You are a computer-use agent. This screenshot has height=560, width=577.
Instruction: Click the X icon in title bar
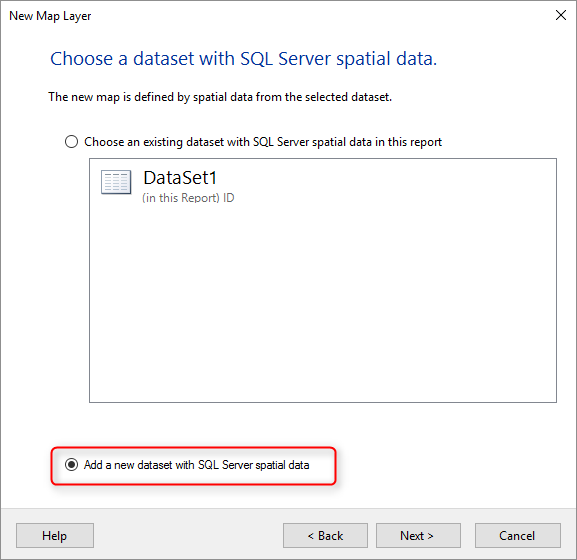point(561,15)
